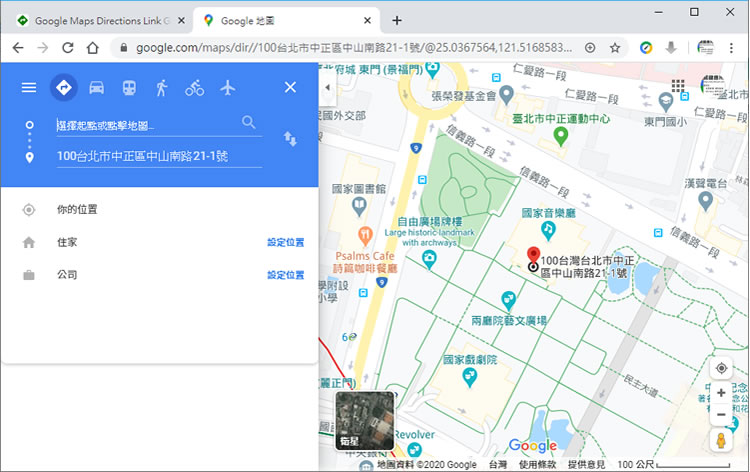Click the address bar URL

click(x=354, y=48)
